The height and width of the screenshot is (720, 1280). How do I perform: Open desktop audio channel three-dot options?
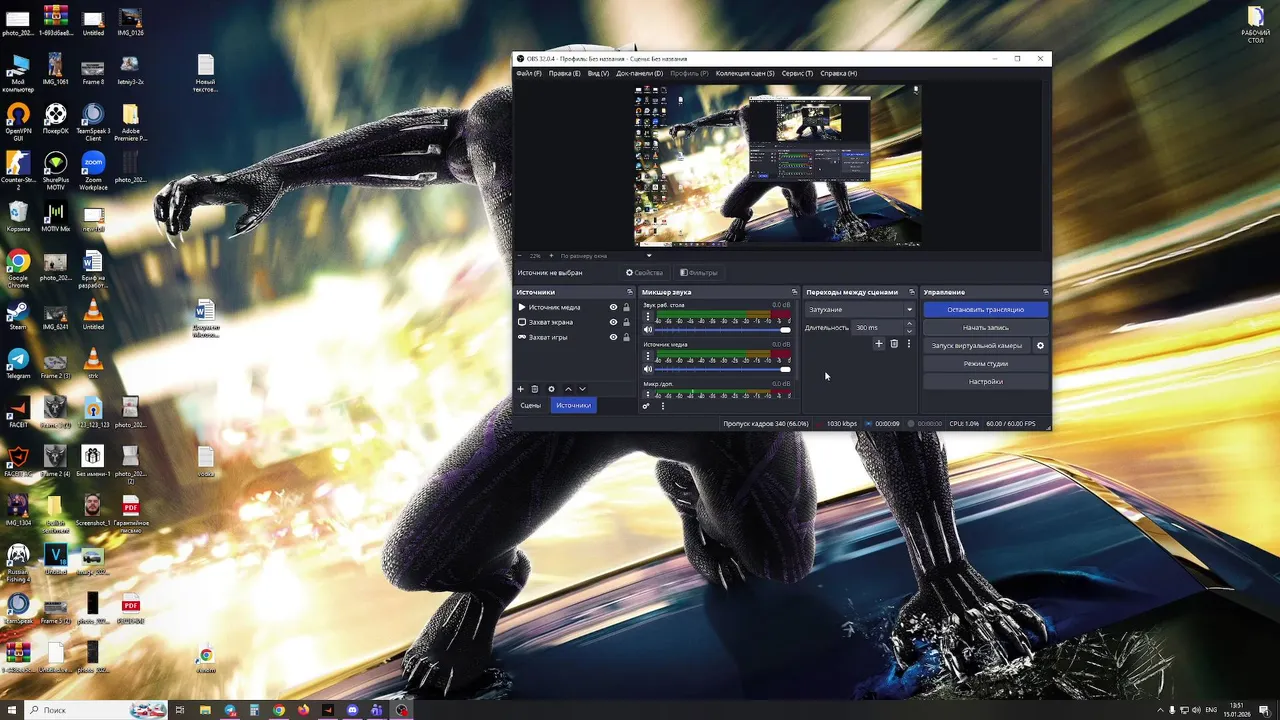click(648, 316)
